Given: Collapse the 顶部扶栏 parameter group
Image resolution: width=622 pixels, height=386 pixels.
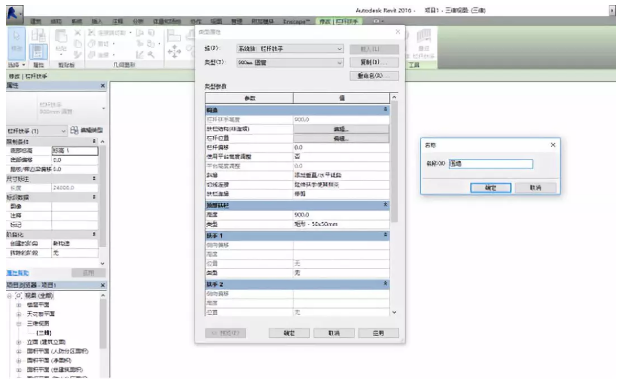Looking at the screenshot, I should tap(385, 205).
